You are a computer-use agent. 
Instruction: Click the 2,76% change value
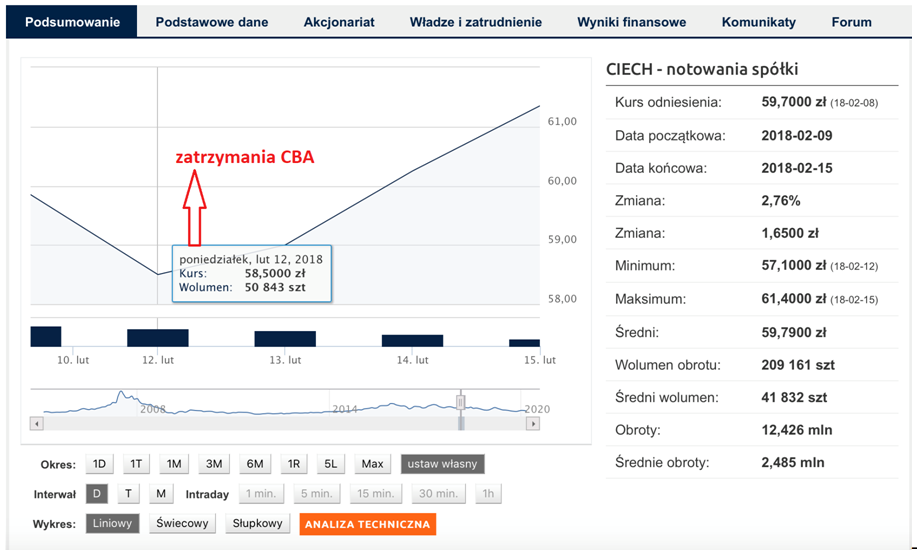point(781,201)
